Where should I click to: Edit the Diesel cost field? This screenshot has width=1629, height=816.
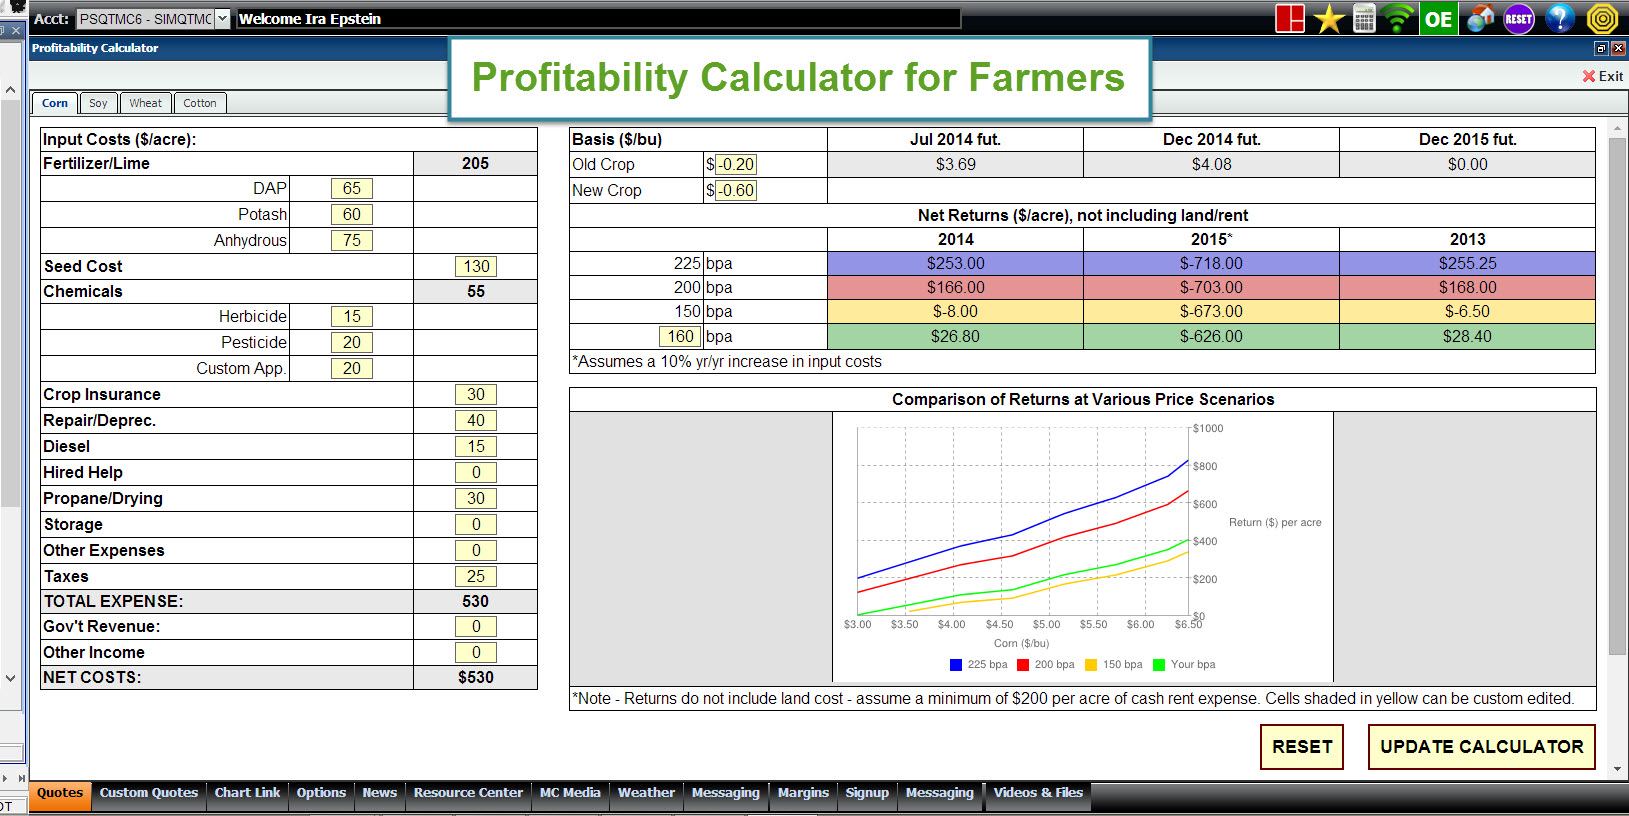click(x=476, y=446)
